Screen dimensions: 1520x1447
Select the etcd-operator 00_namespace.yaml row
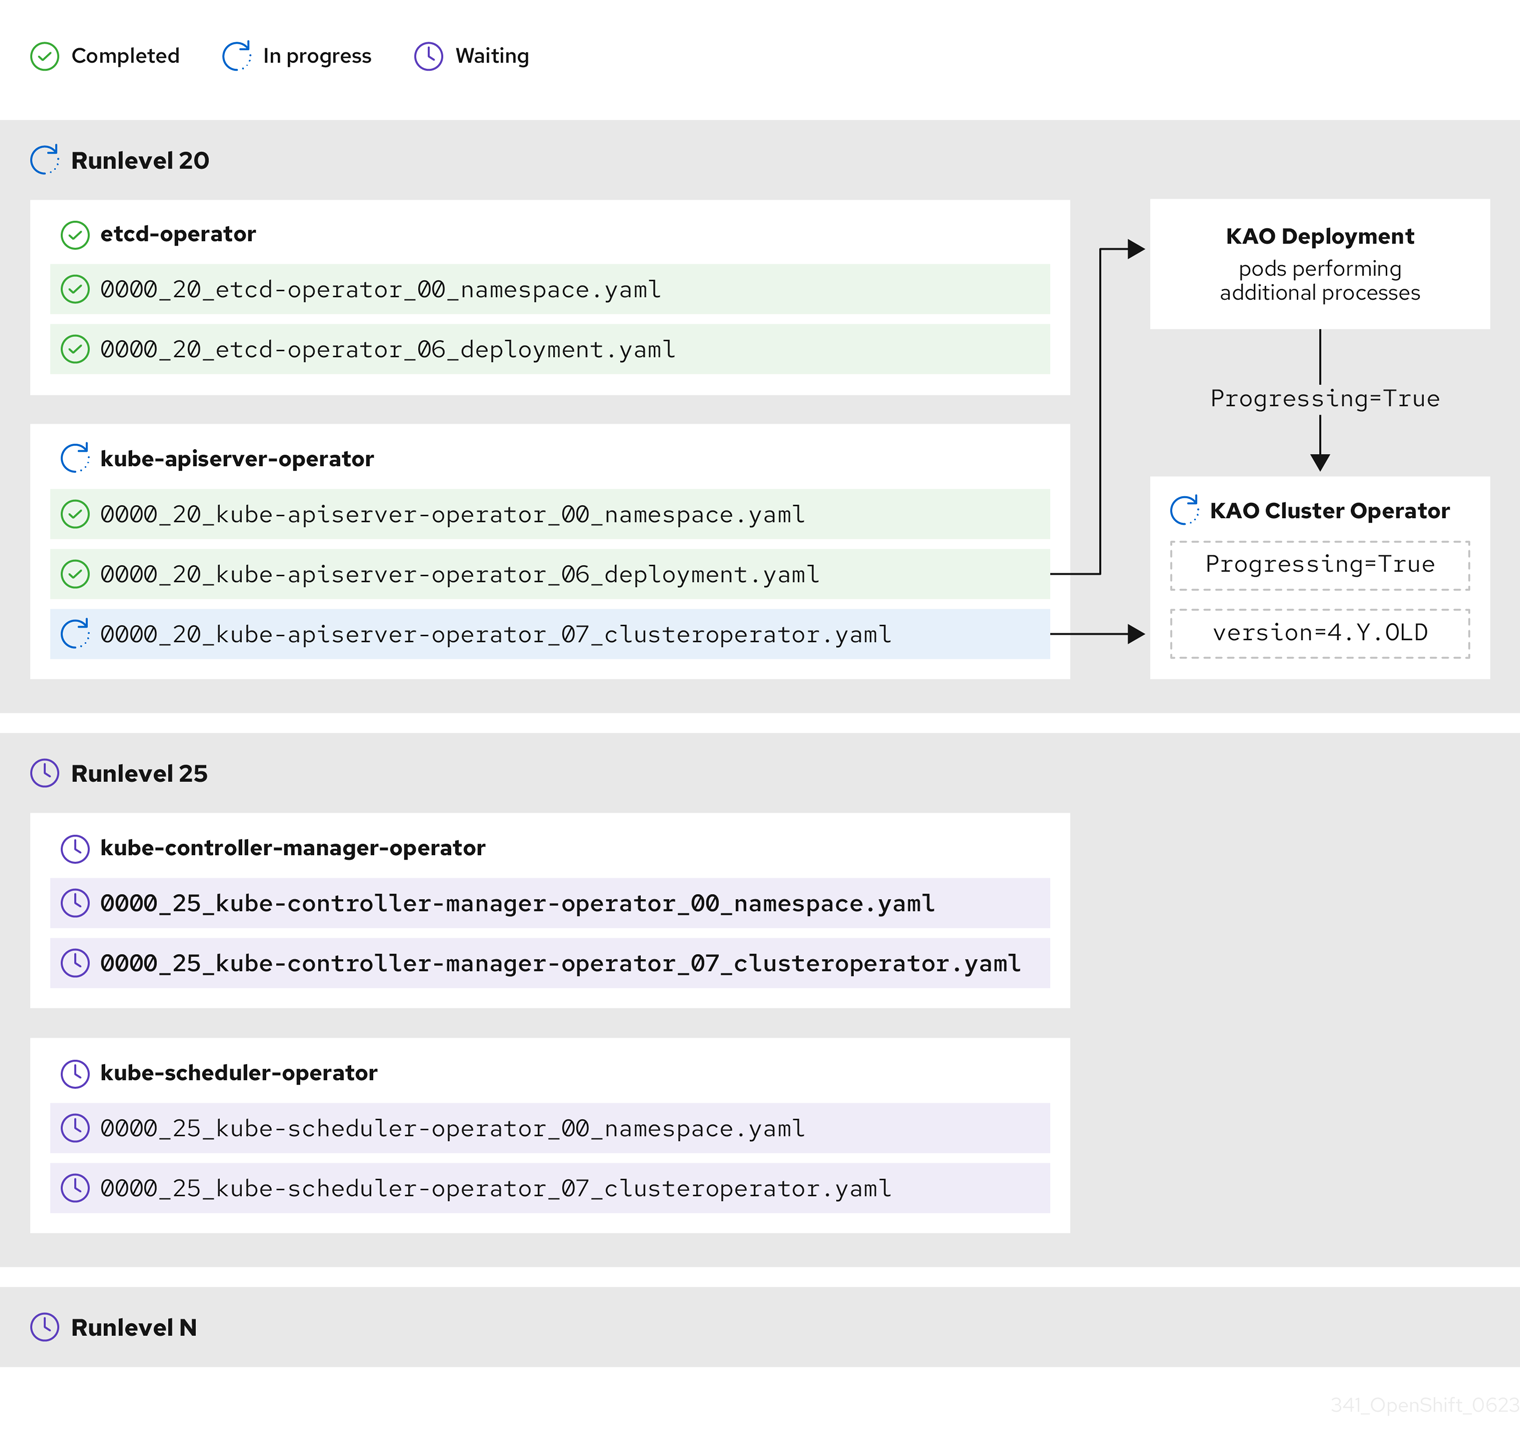pyautogui.click(x=550, y=290)
